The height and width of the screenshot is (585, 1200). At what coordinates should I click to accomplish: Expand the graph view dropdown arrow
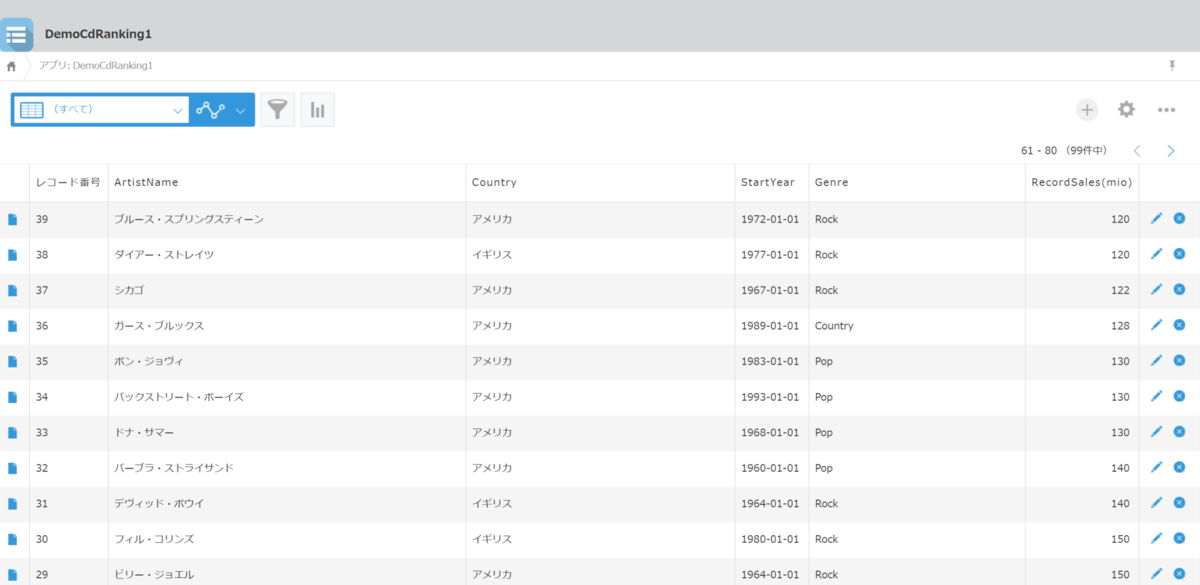[x=240, y=110]
